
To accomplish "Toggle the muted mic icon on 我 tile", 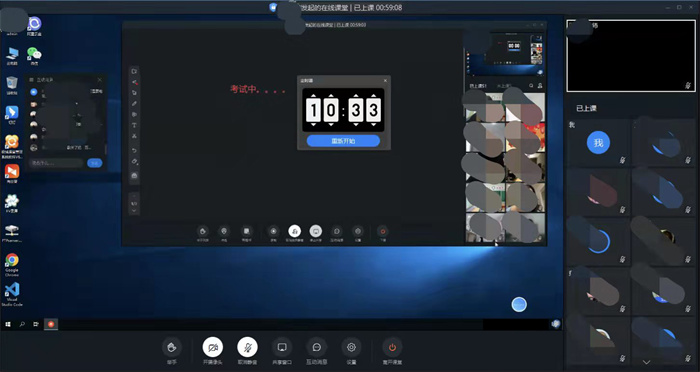I will tap(623, 160).
